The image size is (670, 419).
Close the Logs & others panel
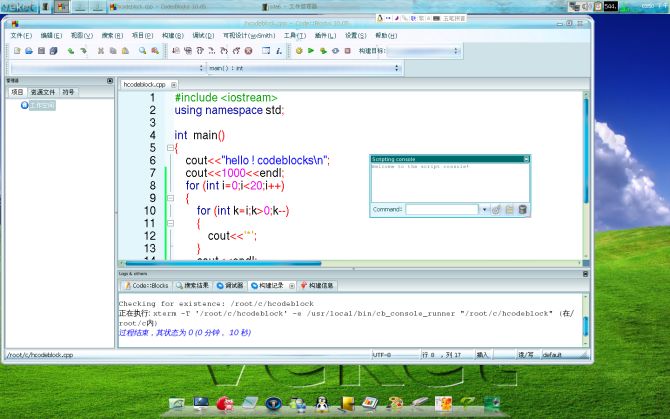pyautogui.click(x=585, y=274)
